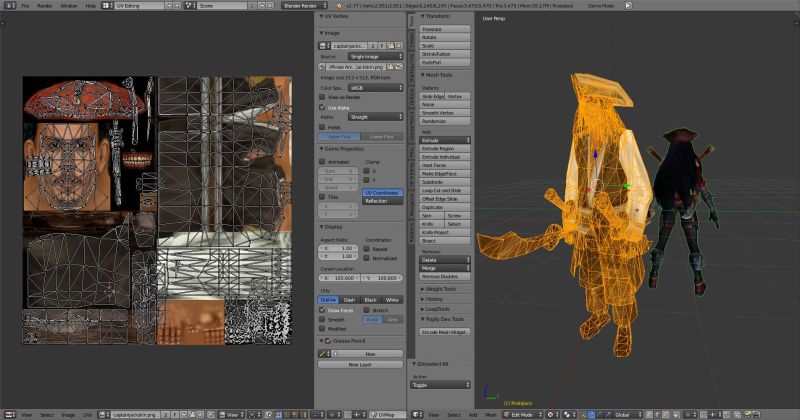Open the Merge dropdown in Mesh Tools
Image resolution: width=800 pixels, height=420 pixels.
tap(444, 268)
